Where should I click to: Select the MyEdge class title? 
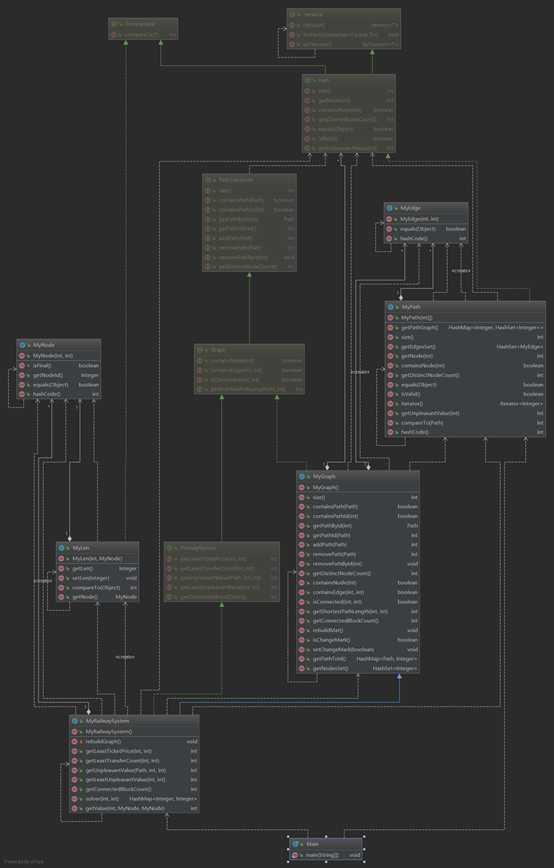tap(411, 208)
